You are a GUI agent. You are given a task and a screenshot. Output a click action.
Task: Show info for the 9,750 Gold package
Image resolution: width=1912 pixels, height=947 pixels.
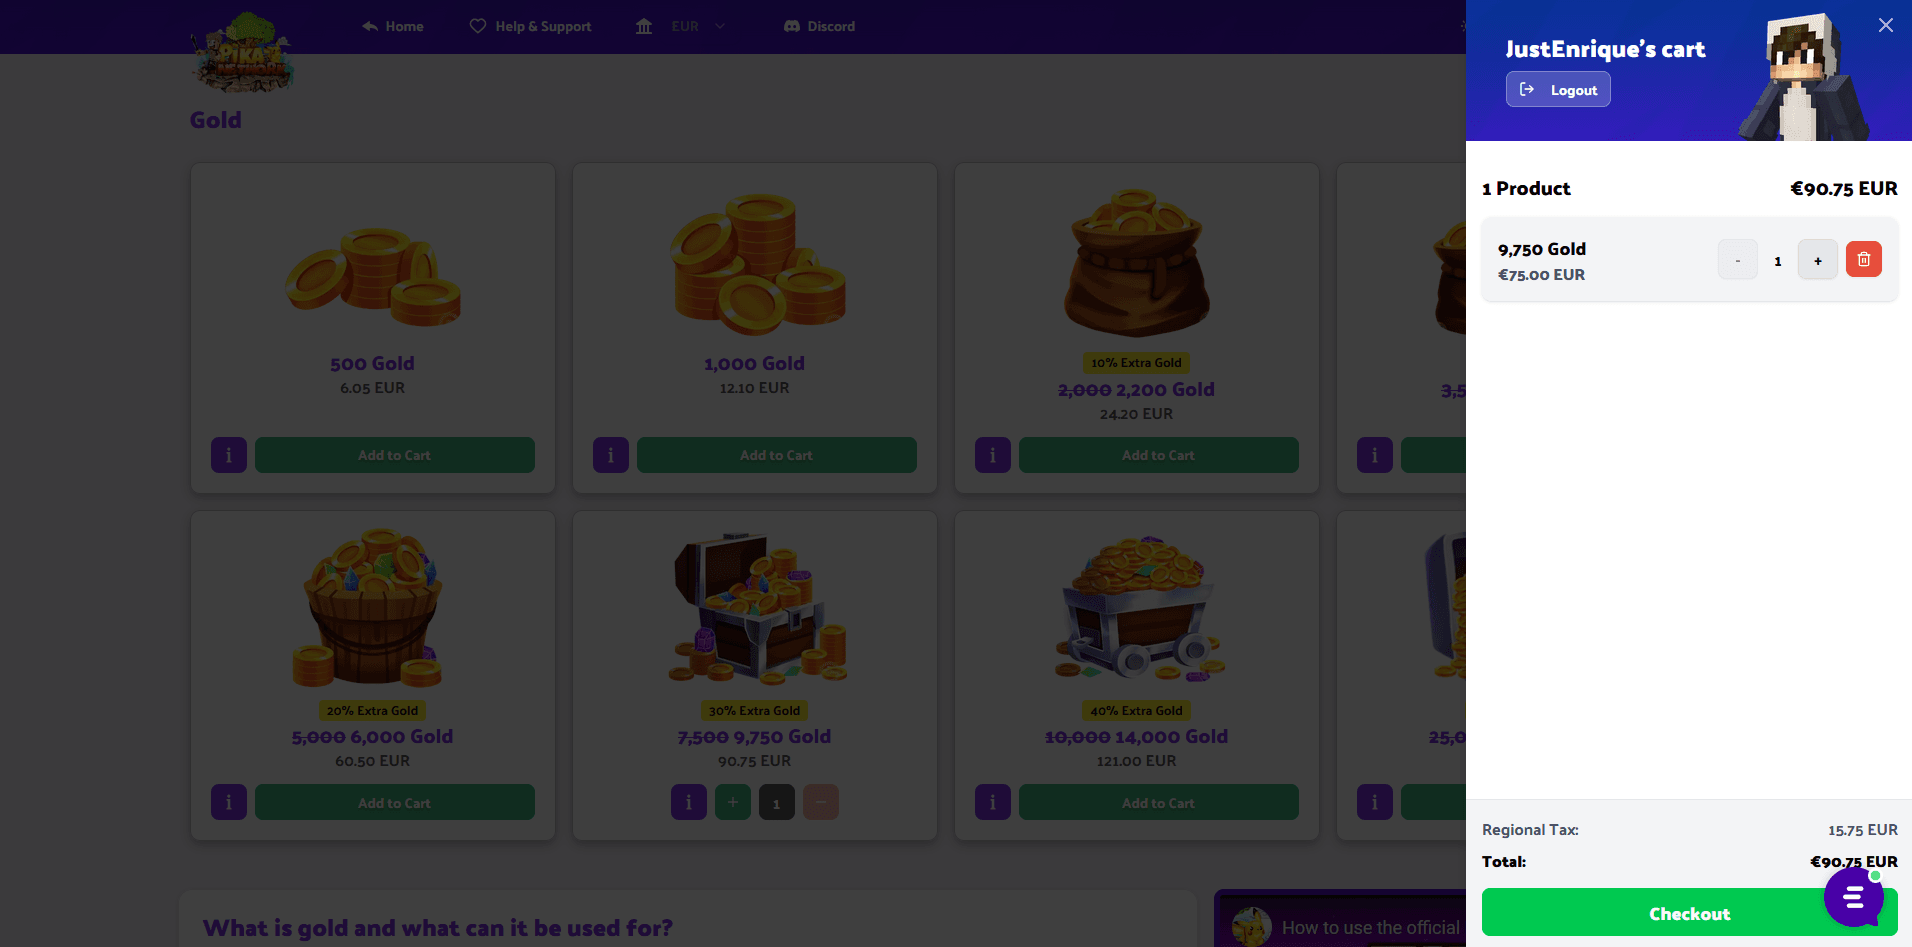[x=689, y=802]
